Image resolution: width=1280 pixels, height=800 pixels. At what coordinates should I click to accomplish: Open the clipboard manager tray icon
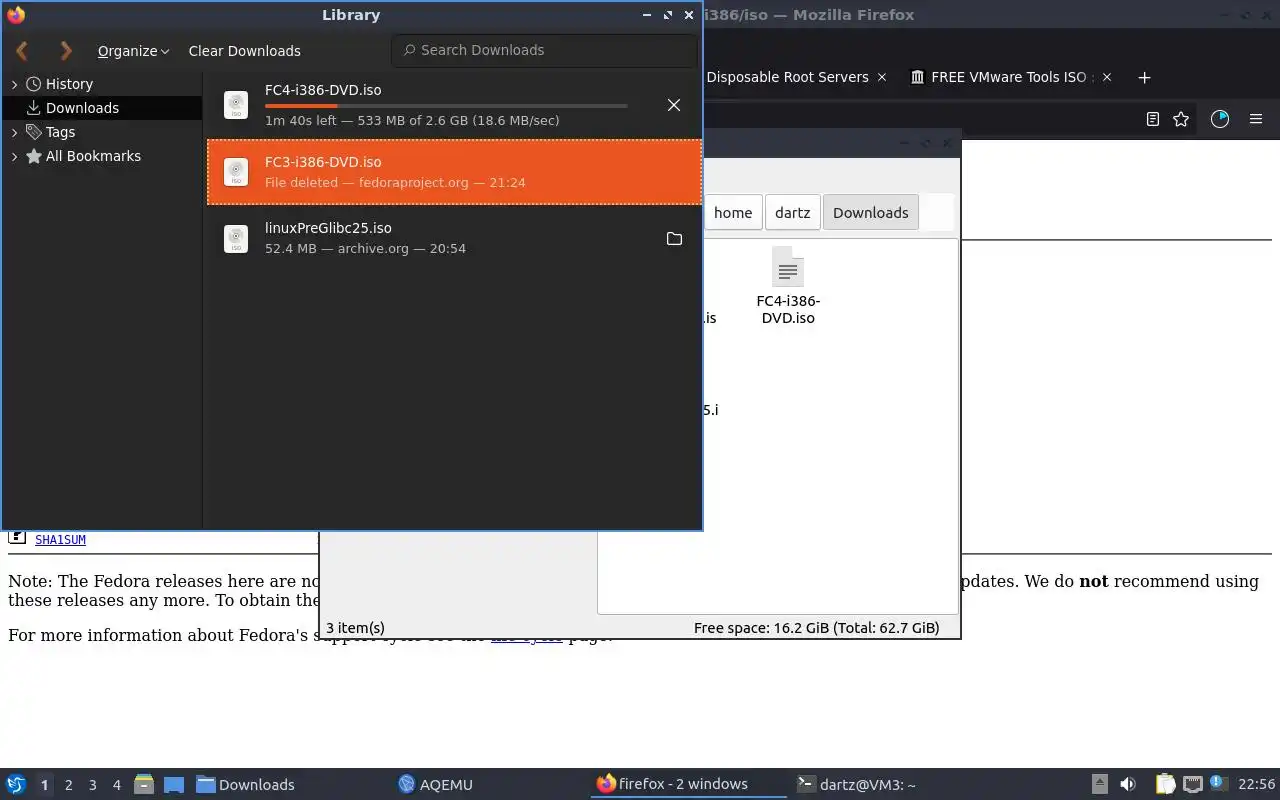point(1165,785)
